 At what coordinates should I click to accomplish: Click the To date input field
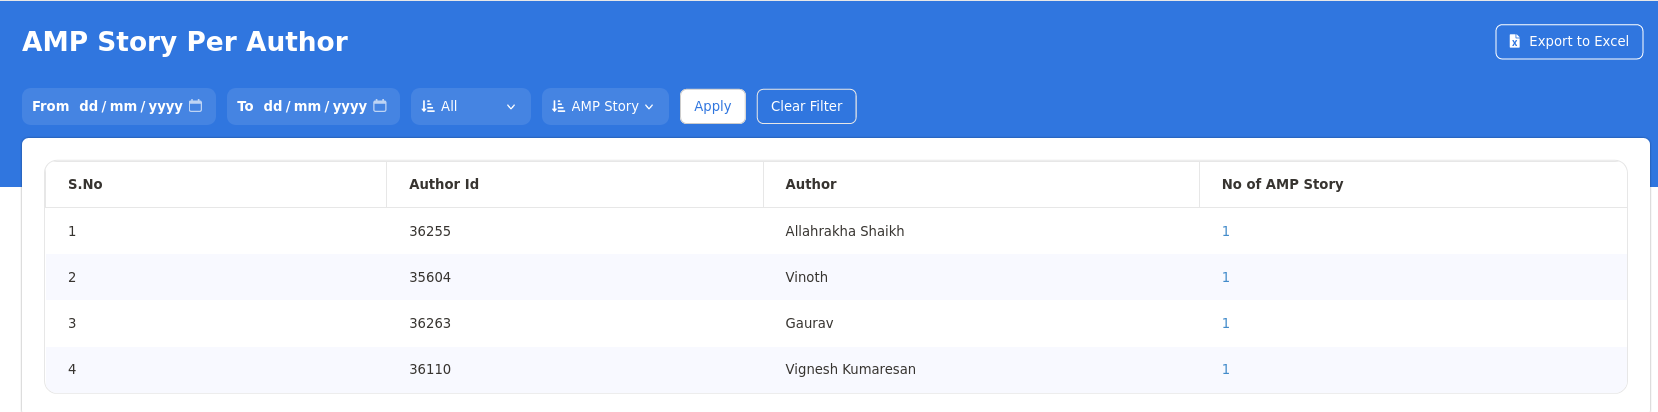point(314,106)
